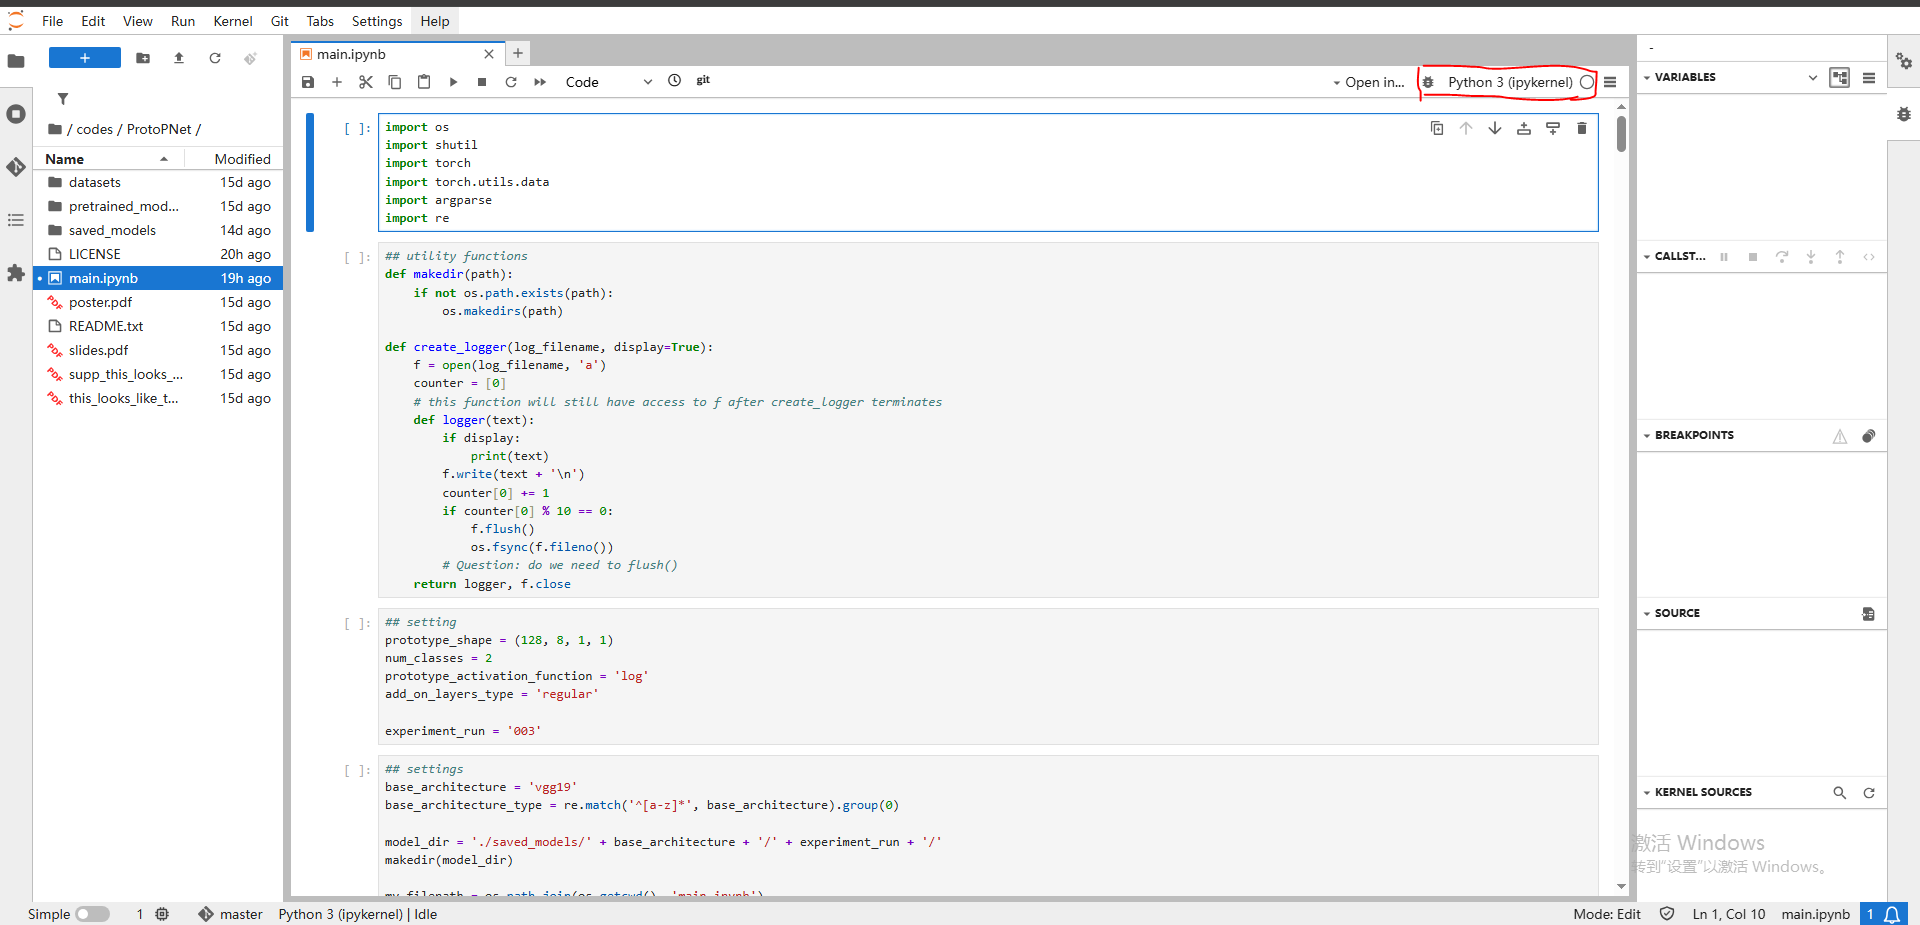Restart the kernel from the notebook toolbar

pos(511,82)
